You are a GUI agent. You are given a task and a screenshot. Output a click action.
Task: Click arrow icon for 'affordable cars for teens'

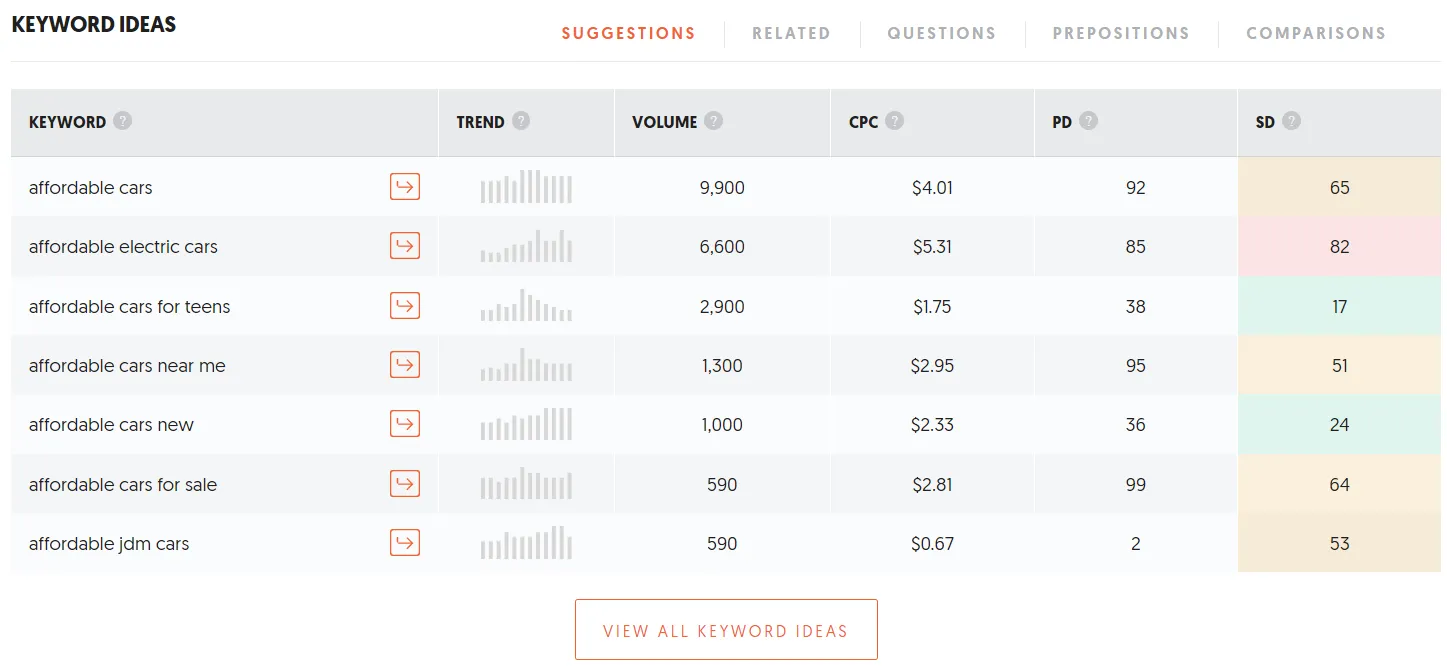point(404,306)
